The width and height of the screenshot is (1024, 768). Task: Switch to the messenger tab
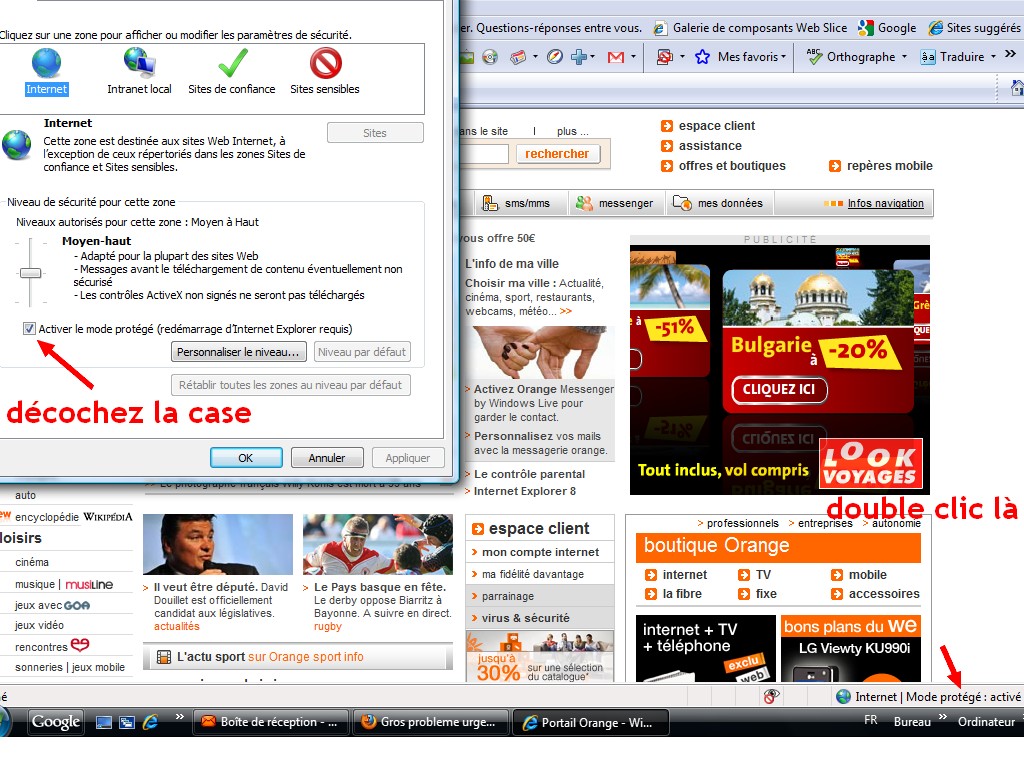(615, 203)
